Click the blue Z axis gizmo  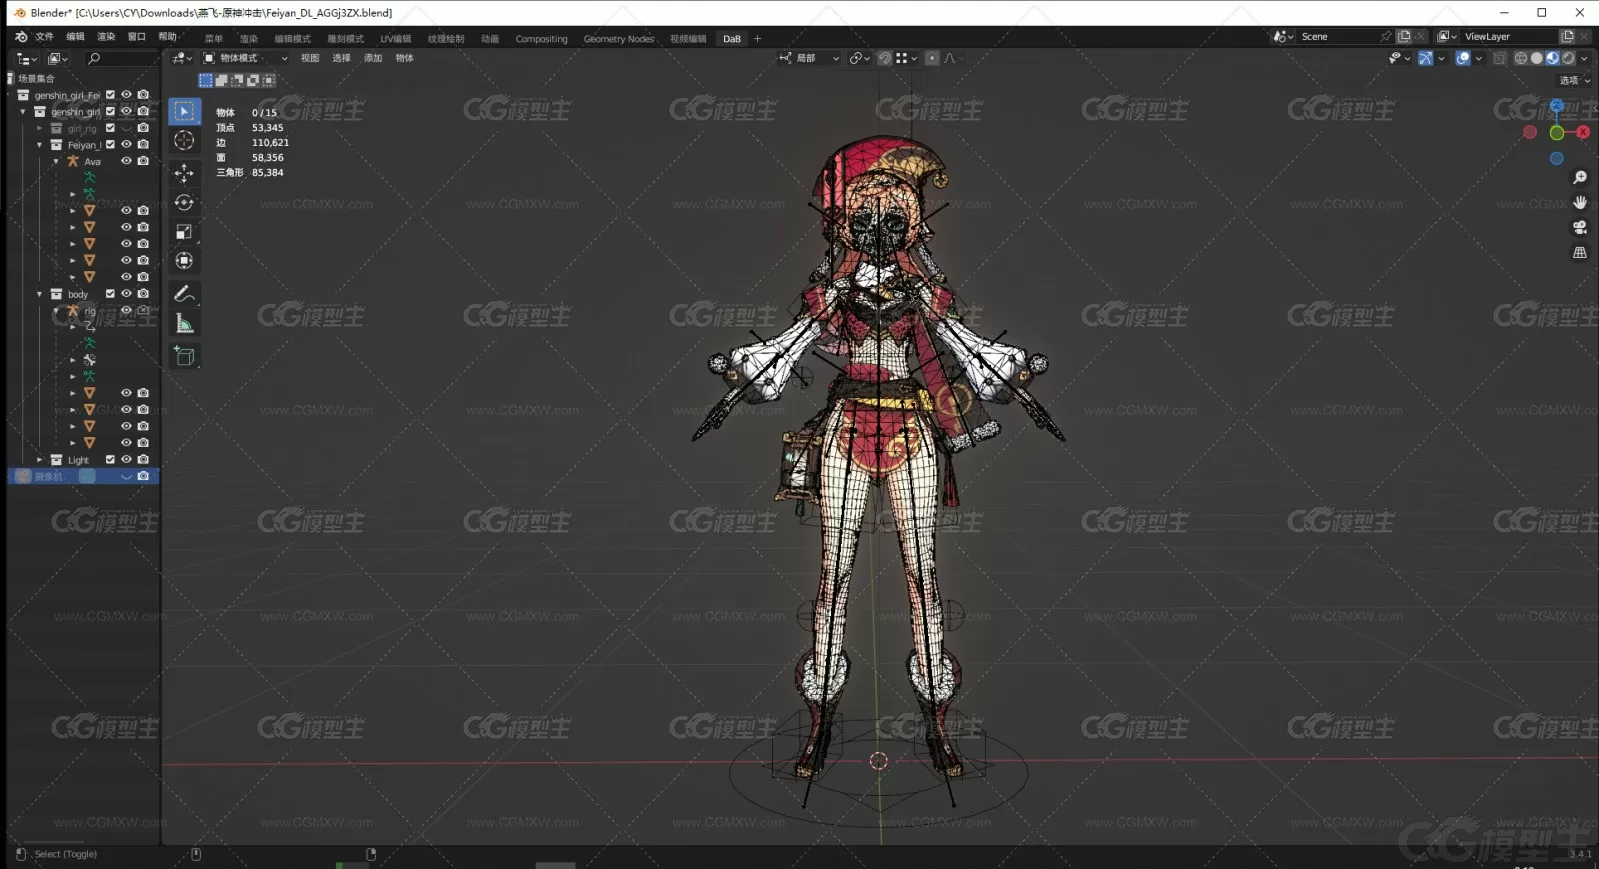click(x=1557, y=106)
